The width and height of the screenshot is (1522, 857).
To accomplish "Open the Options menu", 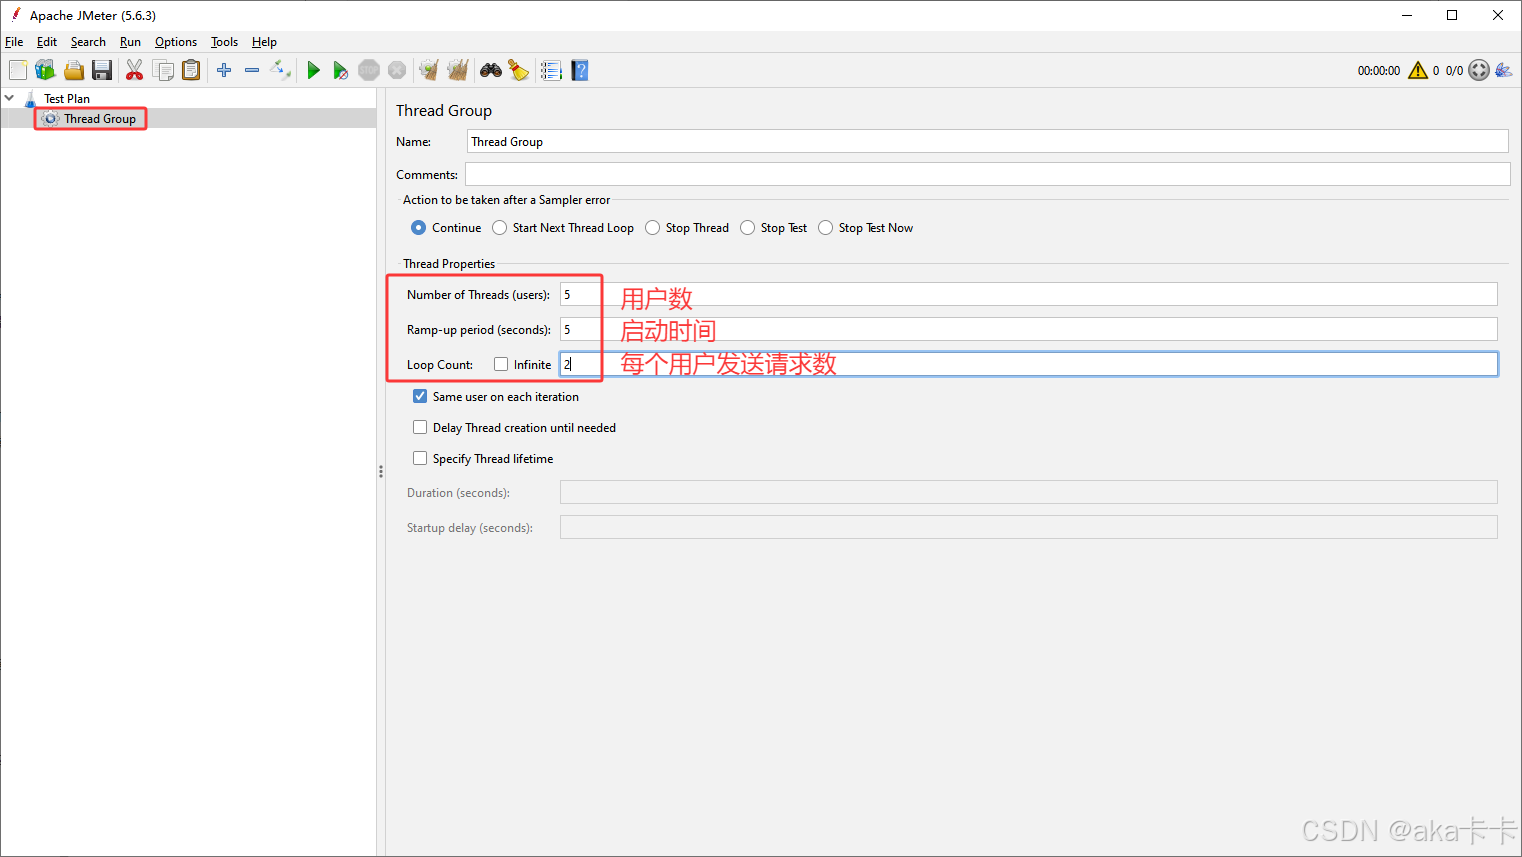I will point(176,42).
